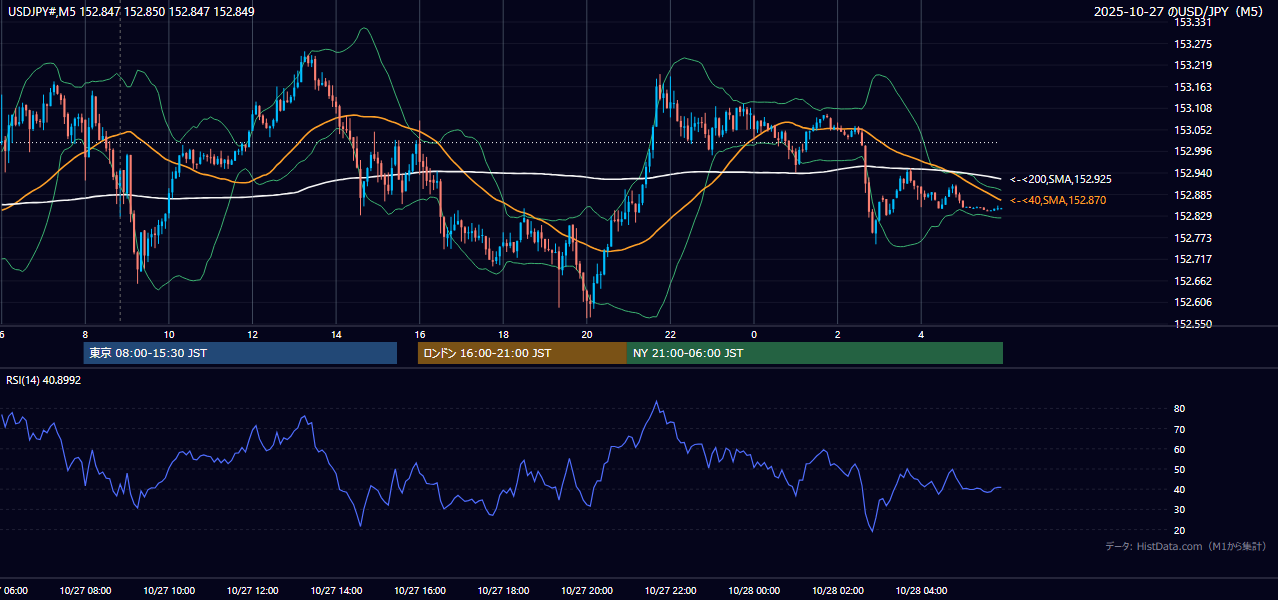Click hour tick 18 below price chart

tap(503, 334)
